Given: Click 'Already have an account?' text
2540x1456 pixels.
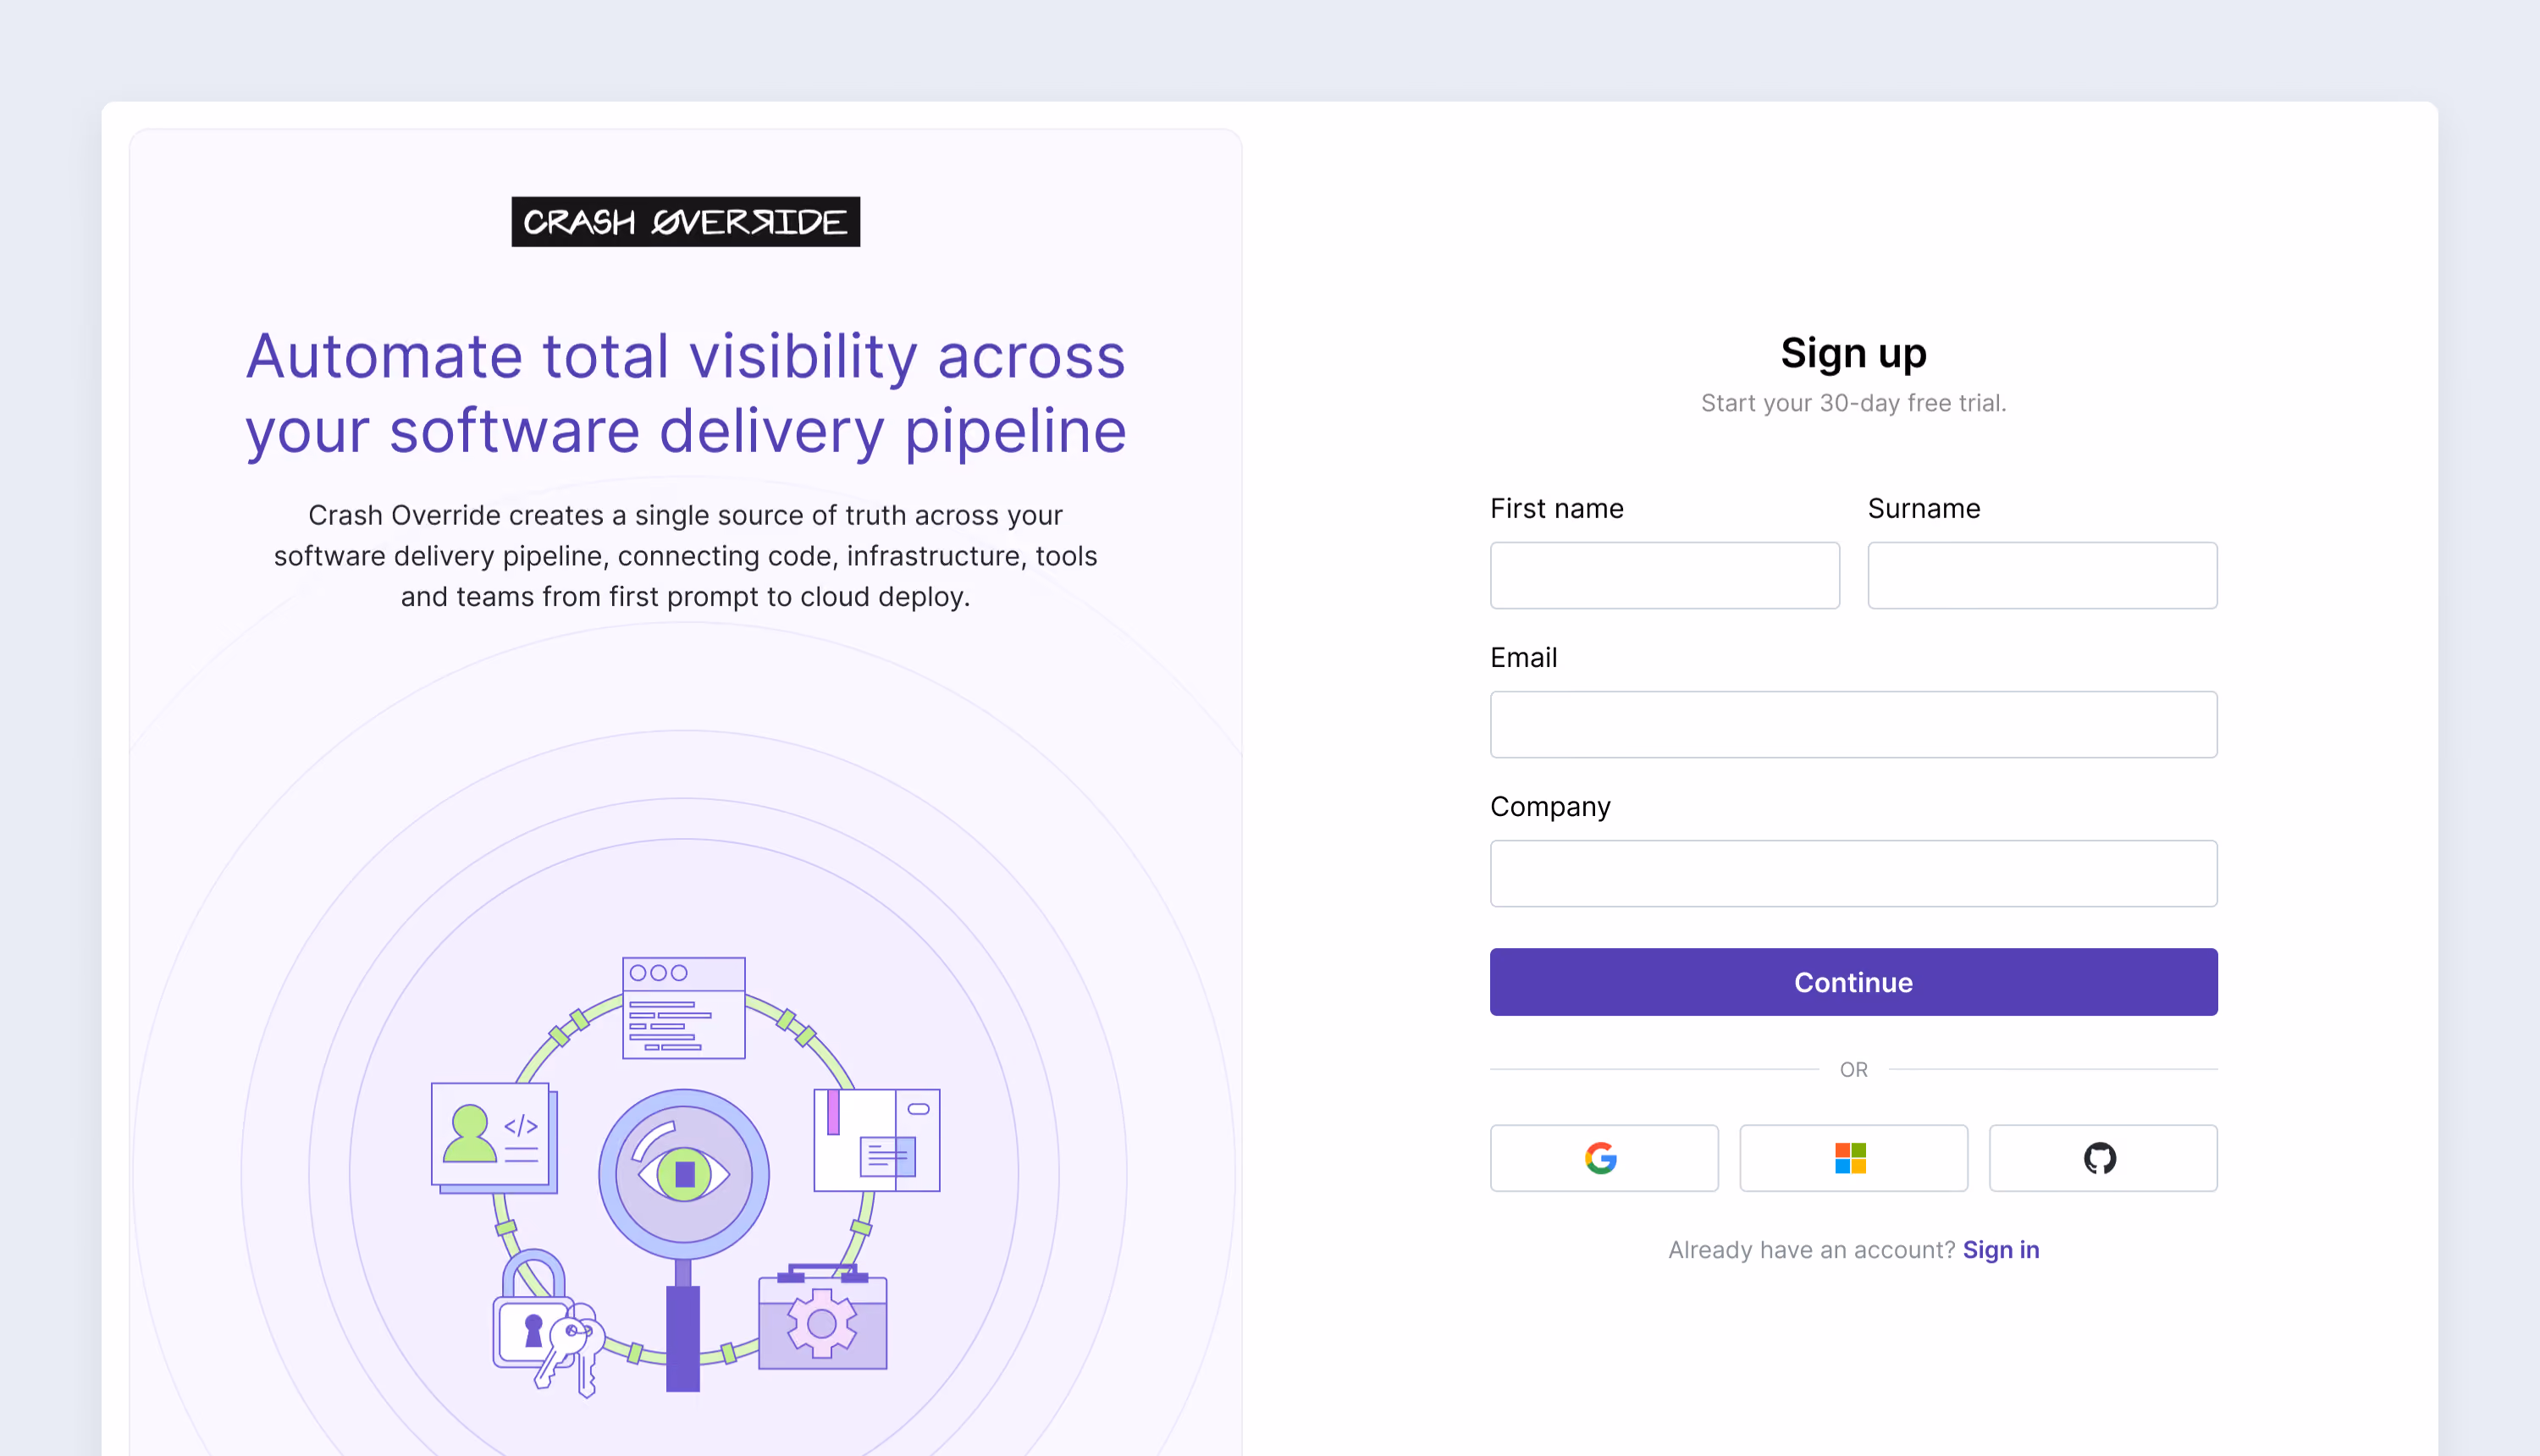Looking at the screenshot, I should tap(1811, 1250).
